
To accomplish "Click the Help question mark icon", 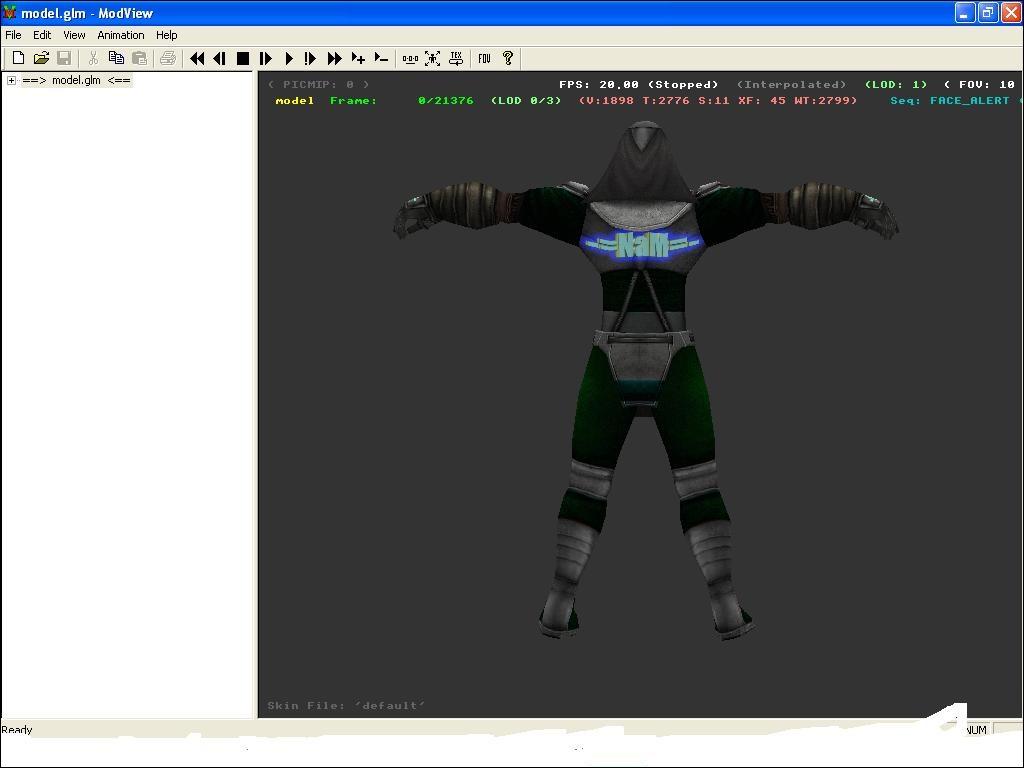I will 507,59.
